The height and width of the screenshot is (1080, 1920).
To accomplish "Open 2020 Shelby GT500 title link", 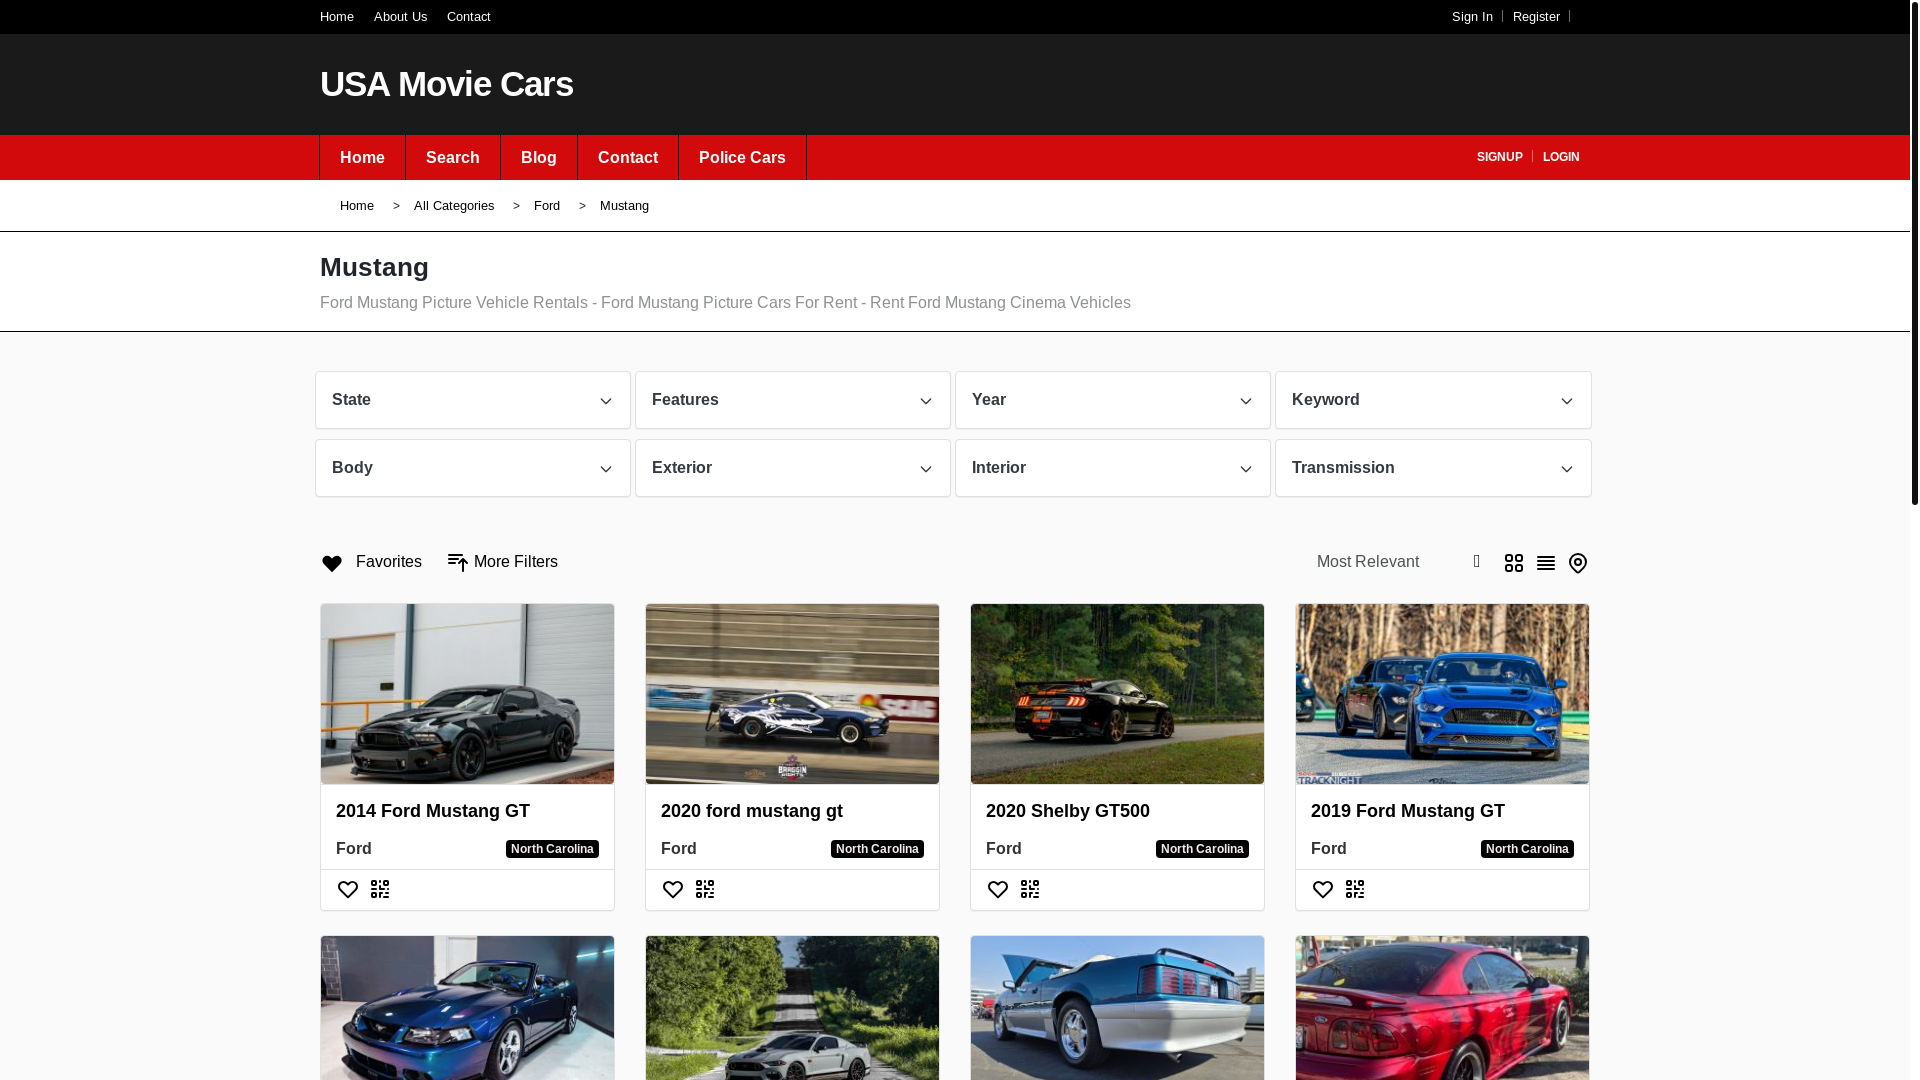I will click(x=1068, y=811).
